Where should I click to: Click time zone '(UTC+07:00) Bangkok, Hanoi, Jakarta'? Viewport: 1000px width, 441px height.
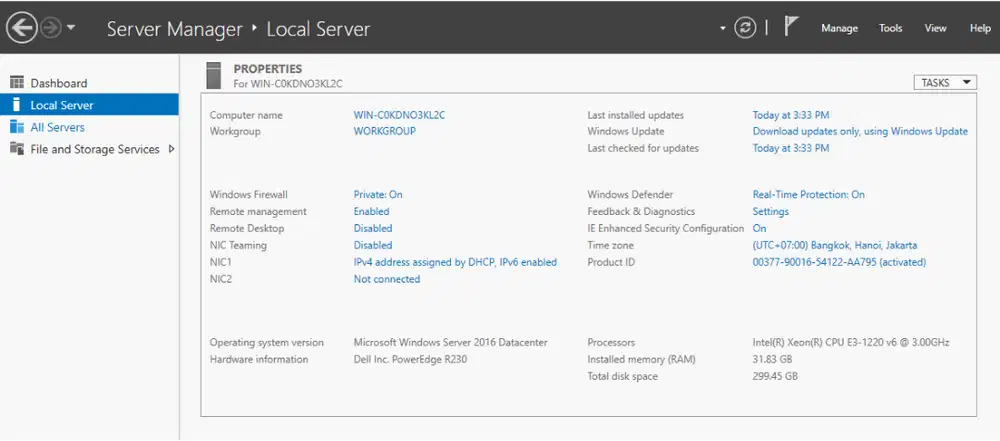pyautogui.click(x=835, y=245)
